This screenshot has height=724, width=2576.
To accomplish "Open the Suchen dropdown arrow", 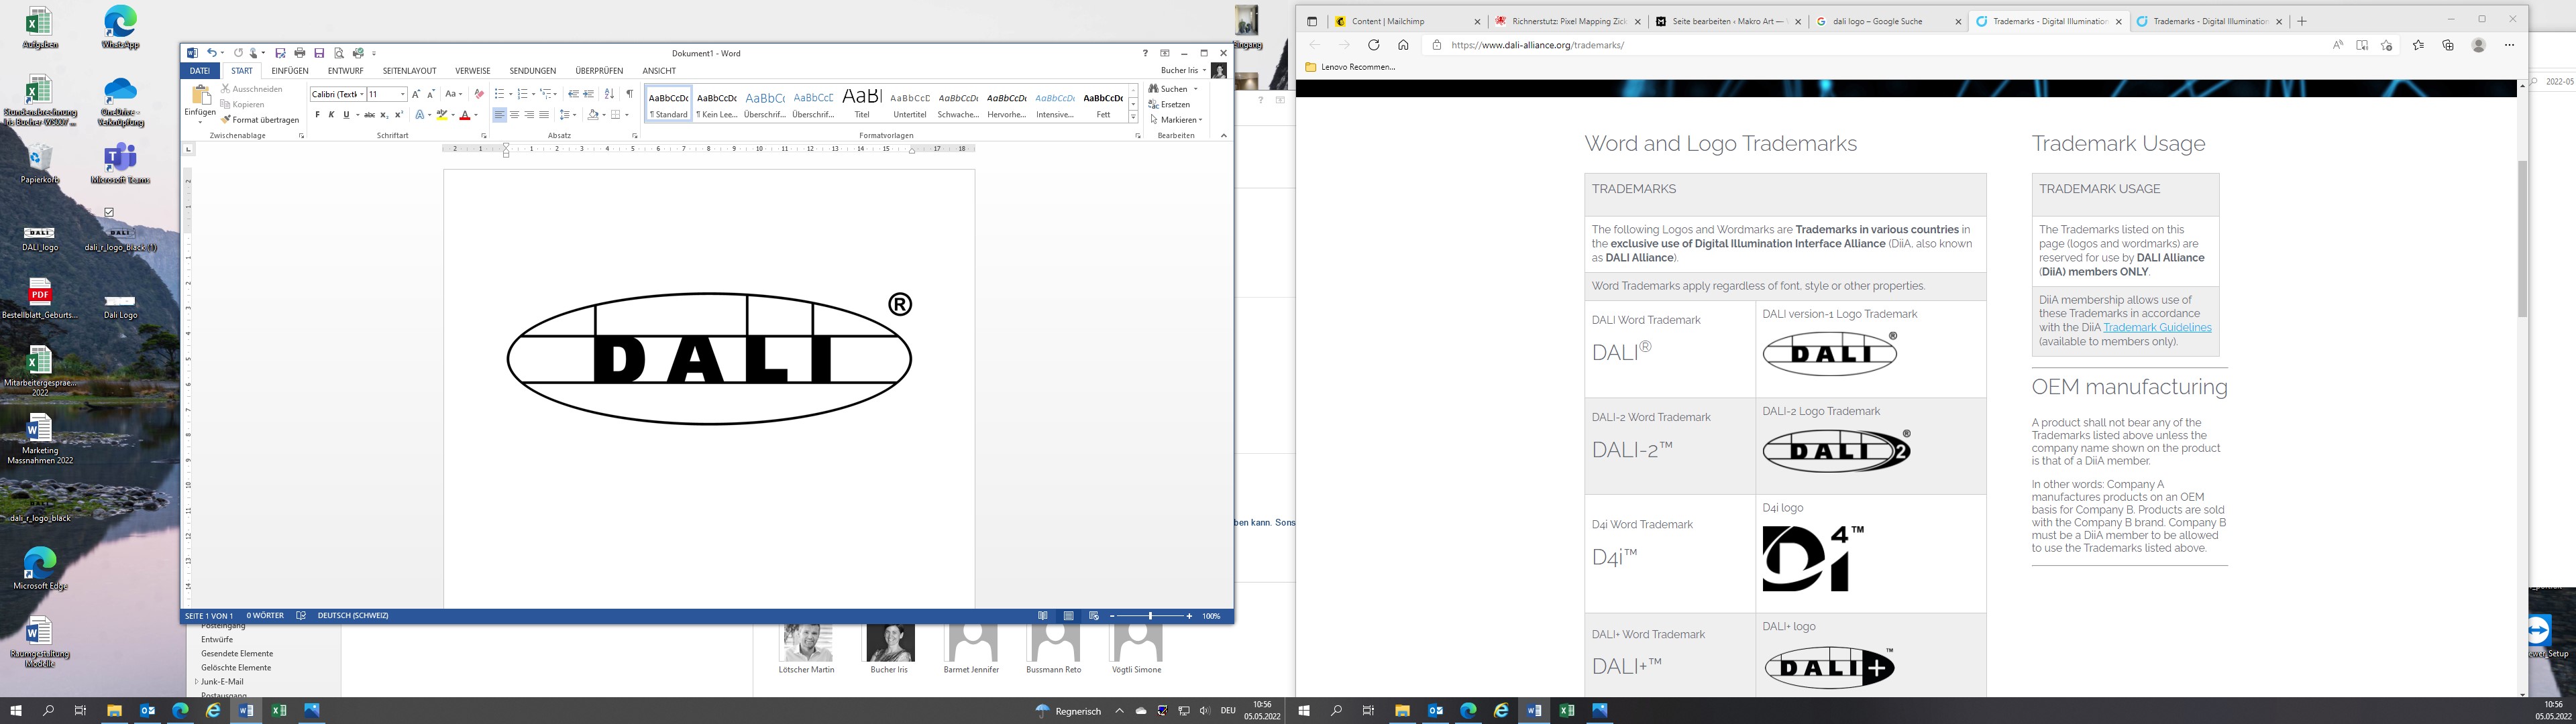I will (x=1195, y=89).
